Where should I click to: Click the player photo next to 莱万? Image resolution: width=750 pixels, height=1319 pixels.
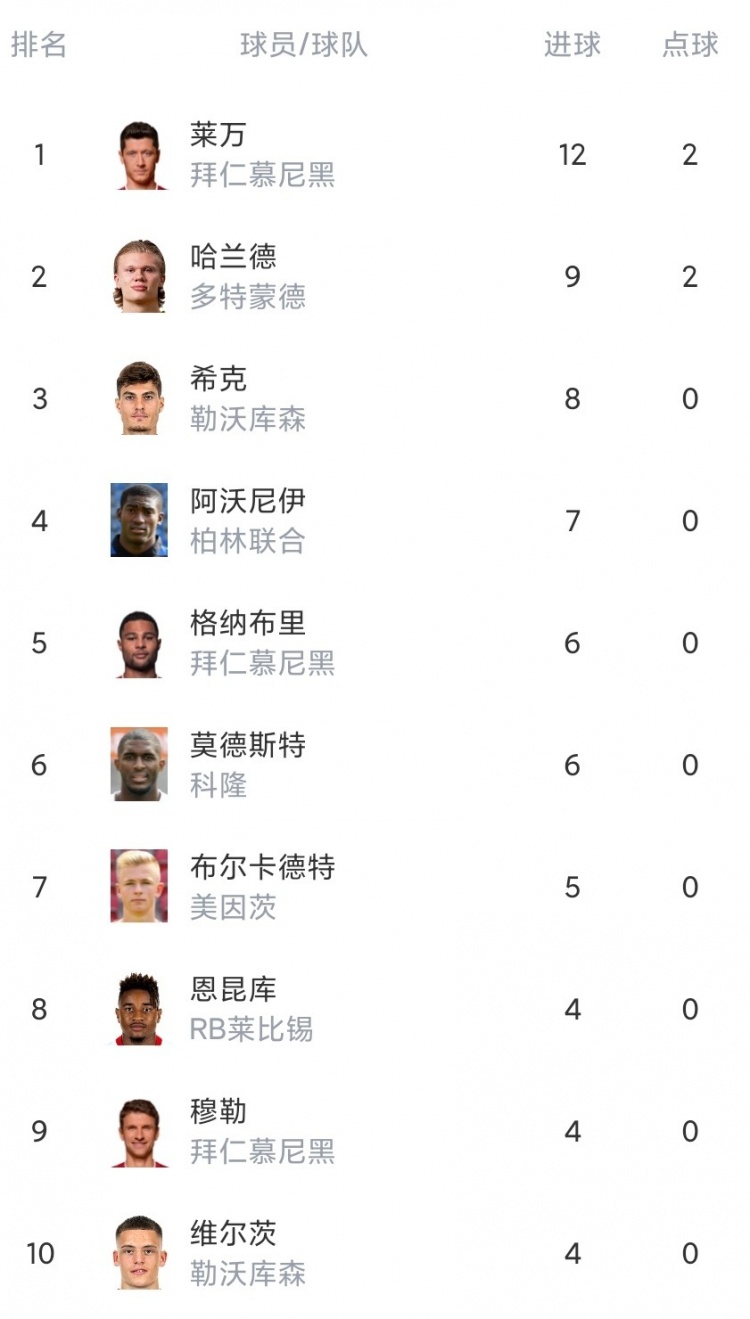coord(139,155)
